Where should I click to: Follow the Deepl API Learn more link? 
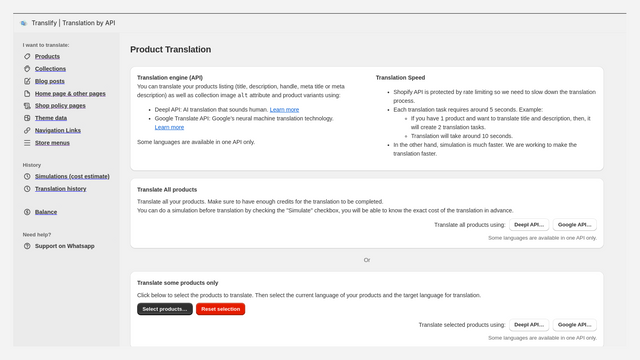284,110
